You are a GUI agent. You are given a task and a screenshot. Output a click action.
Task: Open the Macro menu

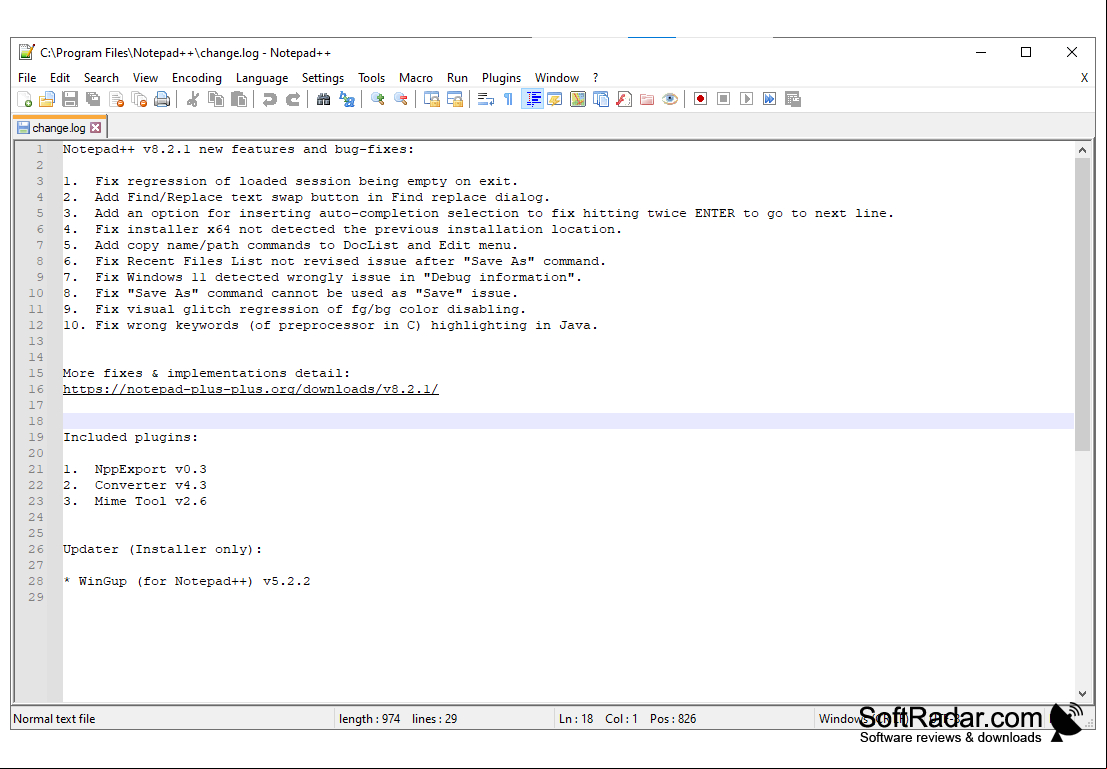[x=416, y=78]
